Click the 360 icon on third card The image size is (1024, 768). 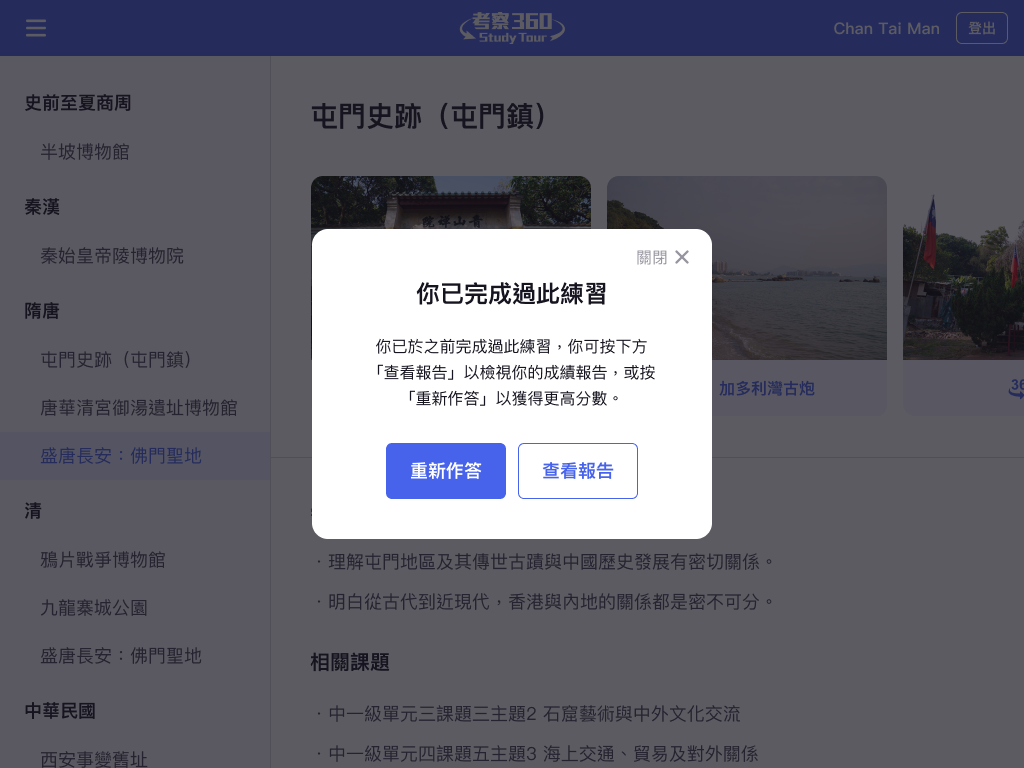point(1016,388)
